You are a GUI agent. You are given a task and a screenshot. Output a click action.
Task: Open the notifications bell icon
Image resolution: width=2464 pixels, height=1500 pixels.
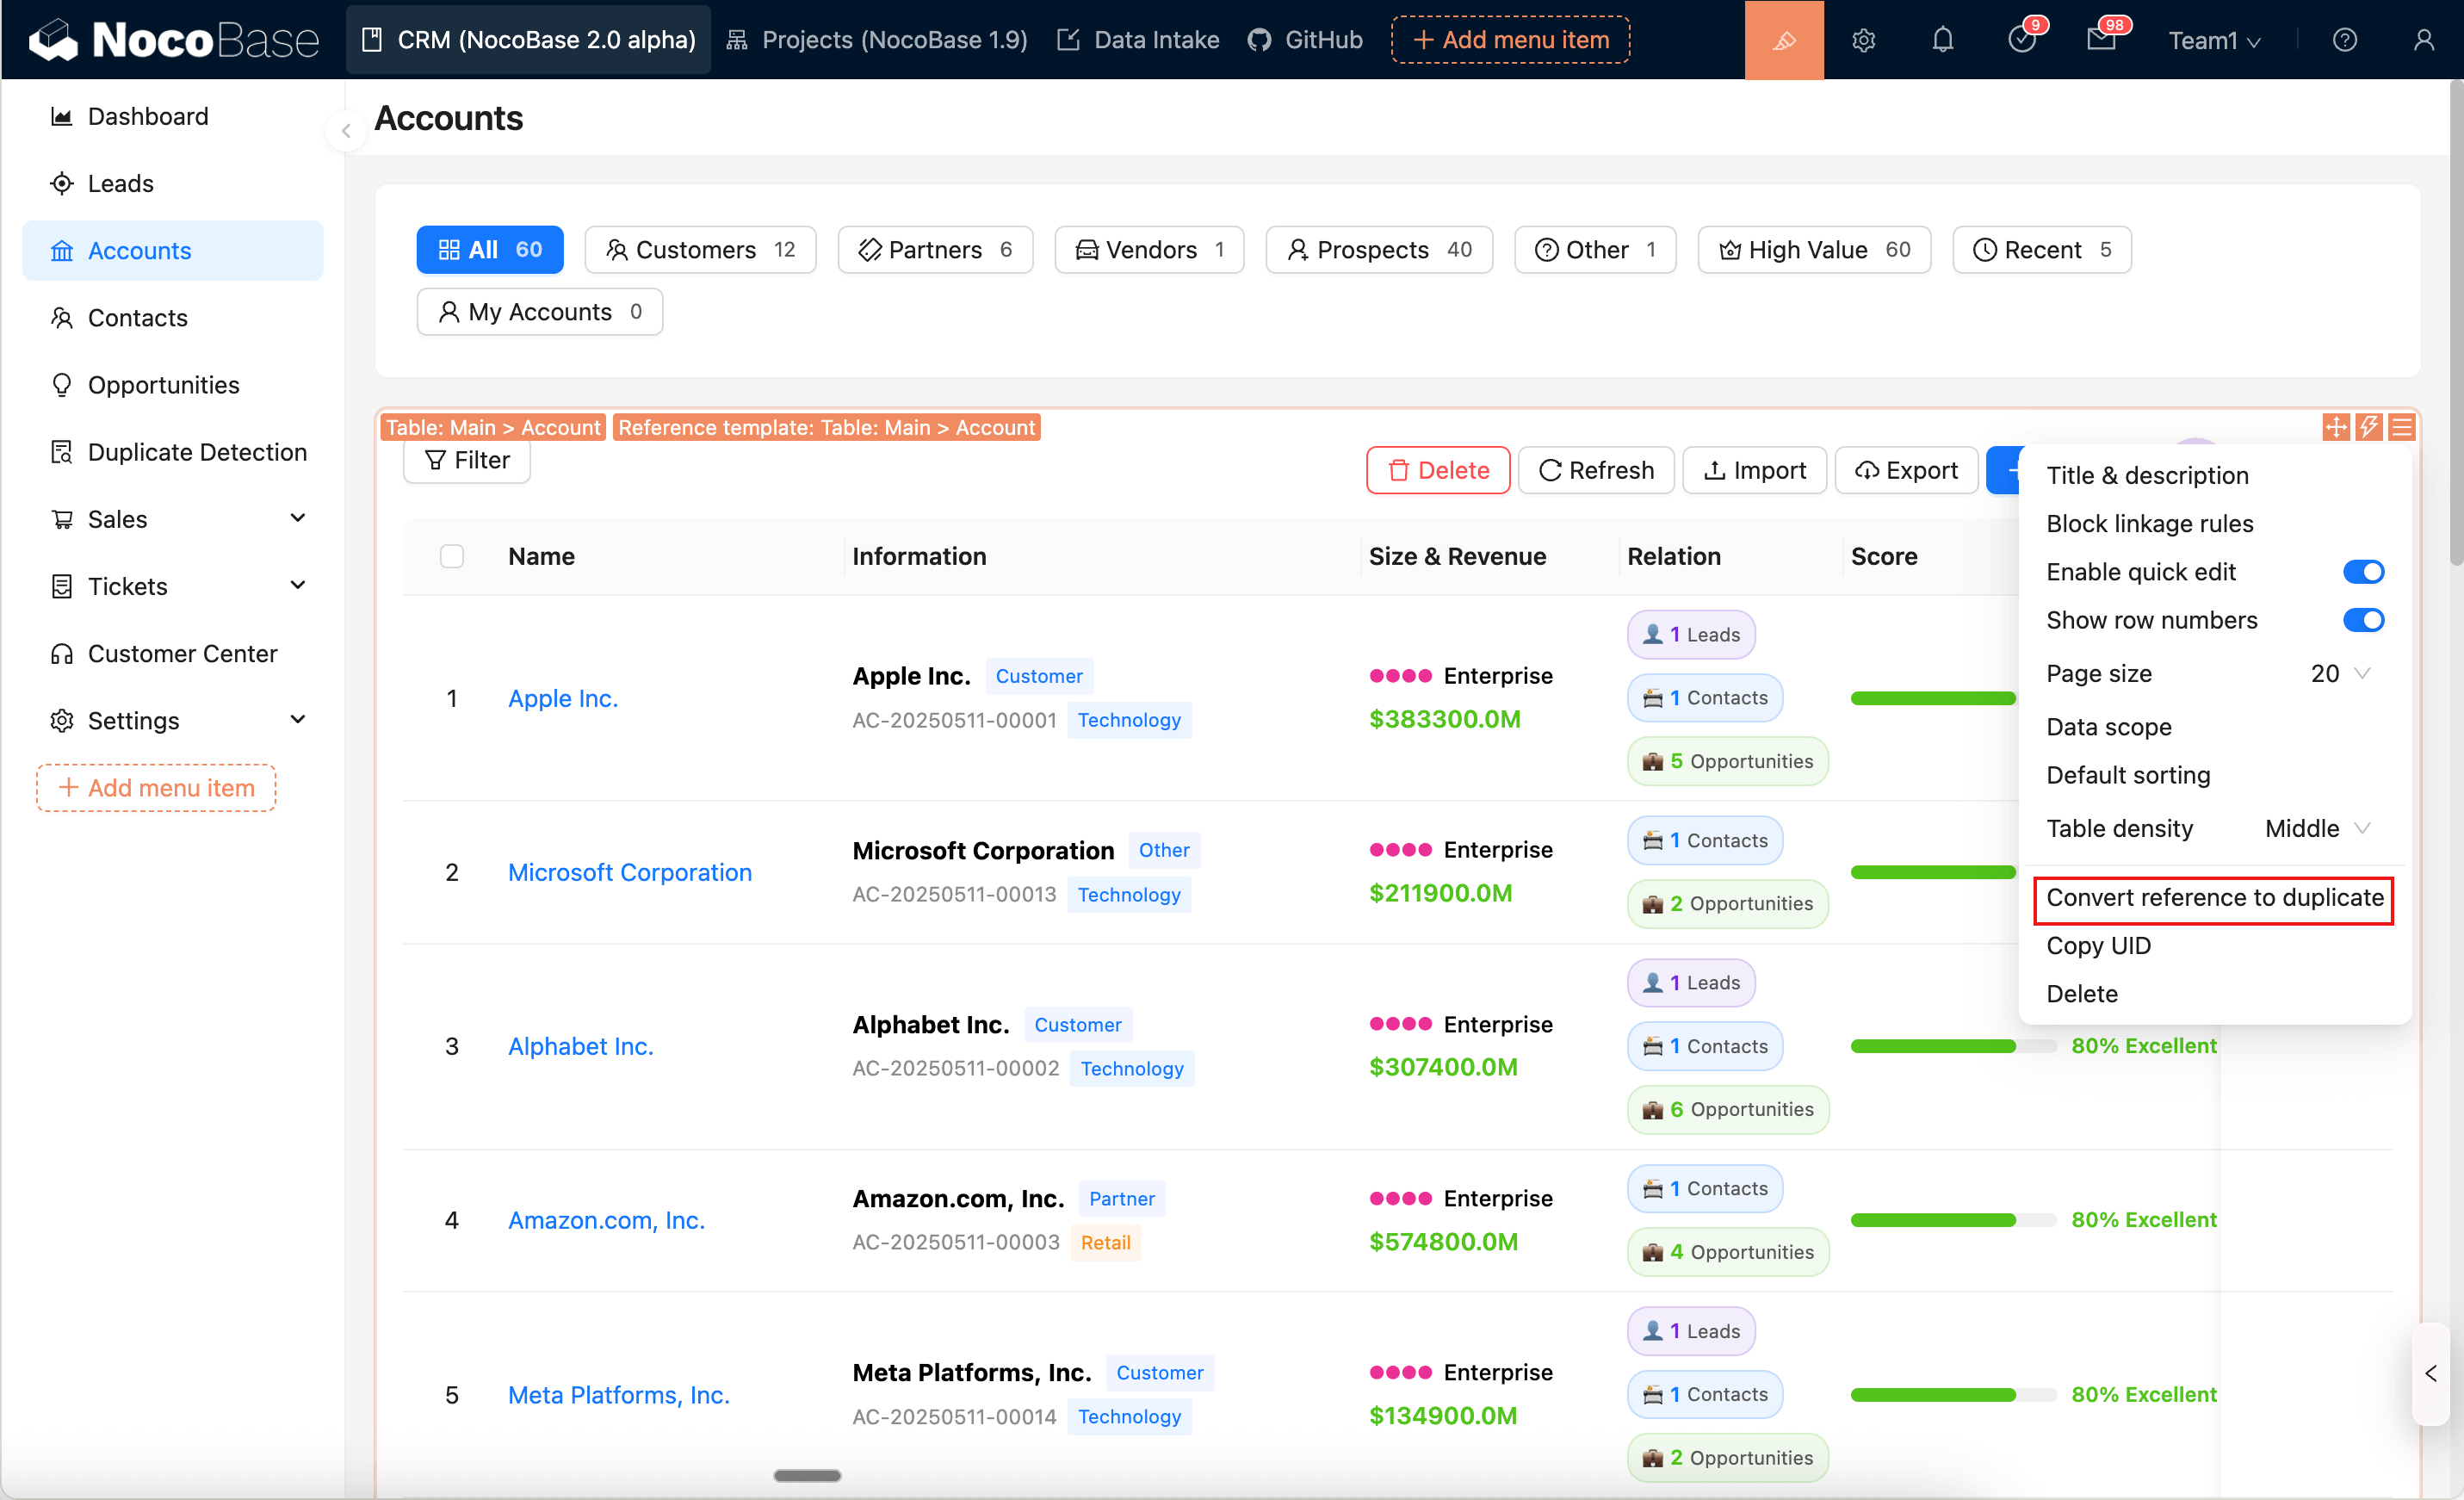point(1942,40)
